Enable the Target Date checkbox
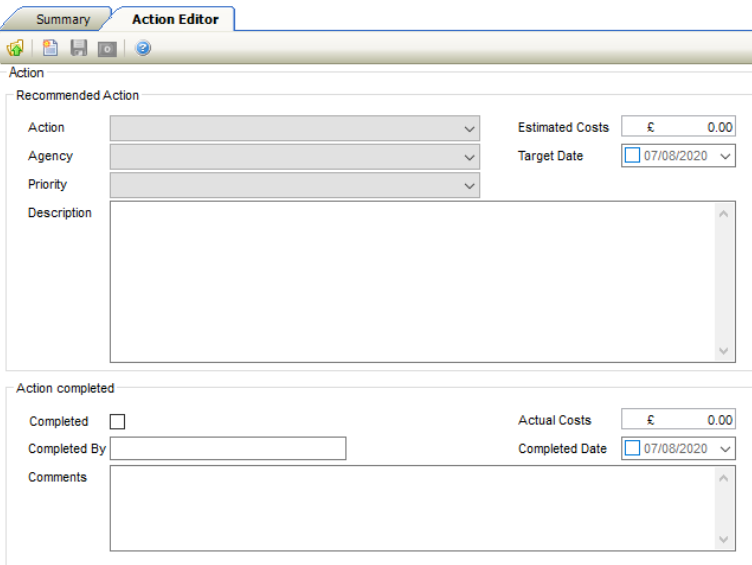Viewport: 752px width, 565px height. point(632,156)
